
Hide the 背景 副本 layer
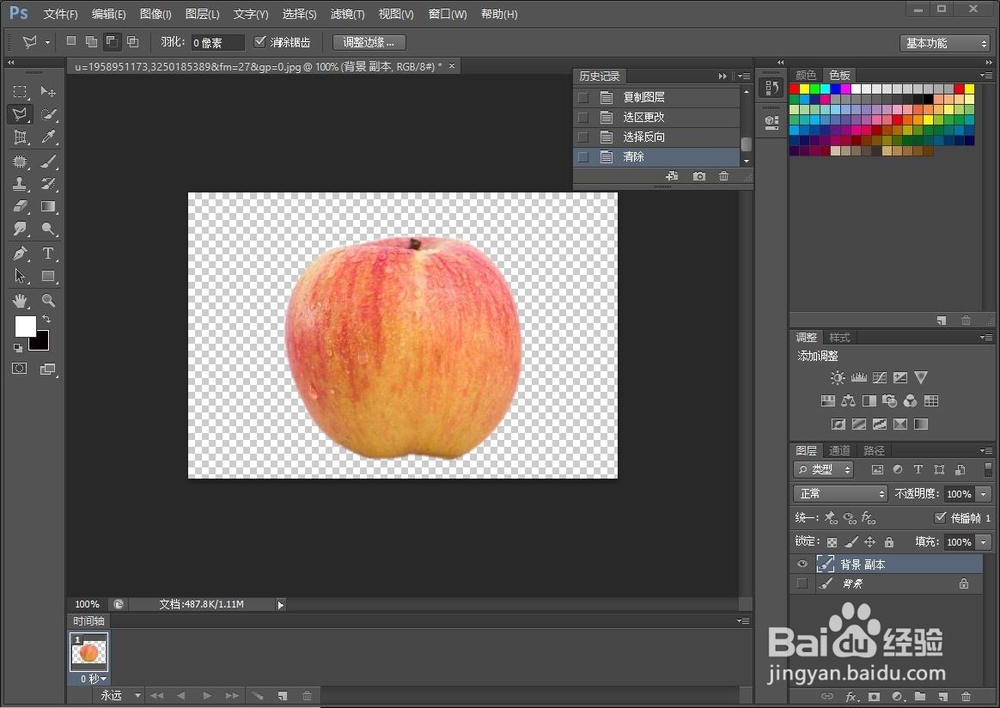[x=802, y=564]
